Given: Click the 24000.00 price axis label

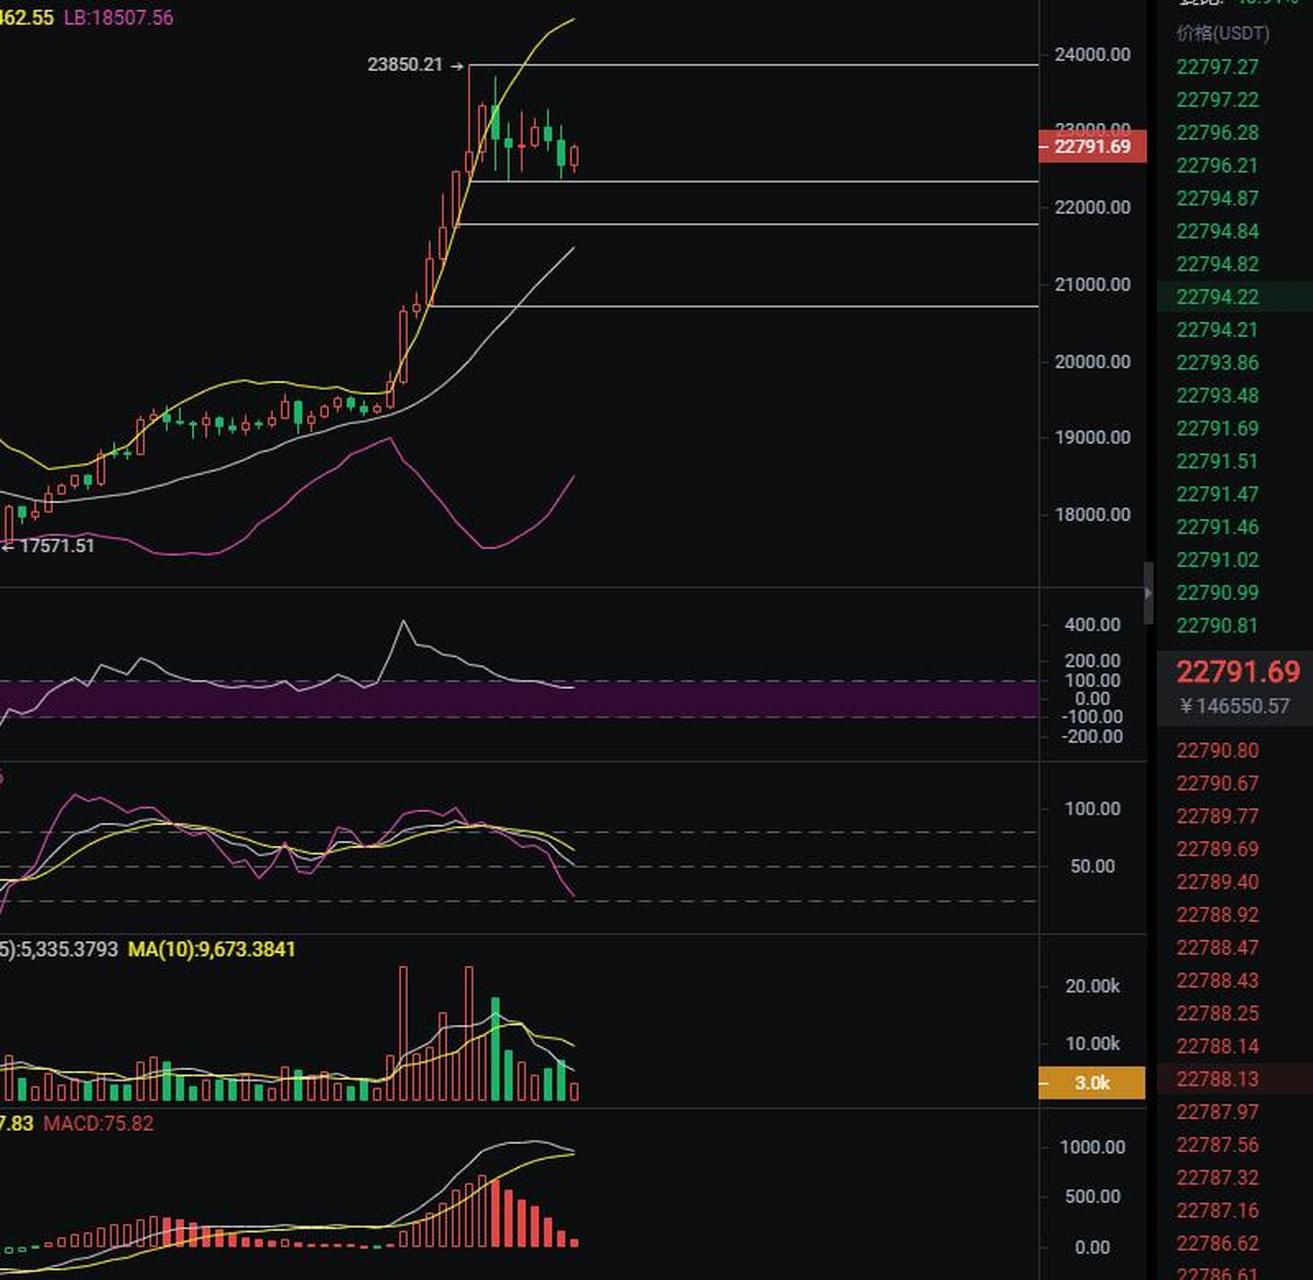Looking at the screenshot, I should click(1092, 55).
